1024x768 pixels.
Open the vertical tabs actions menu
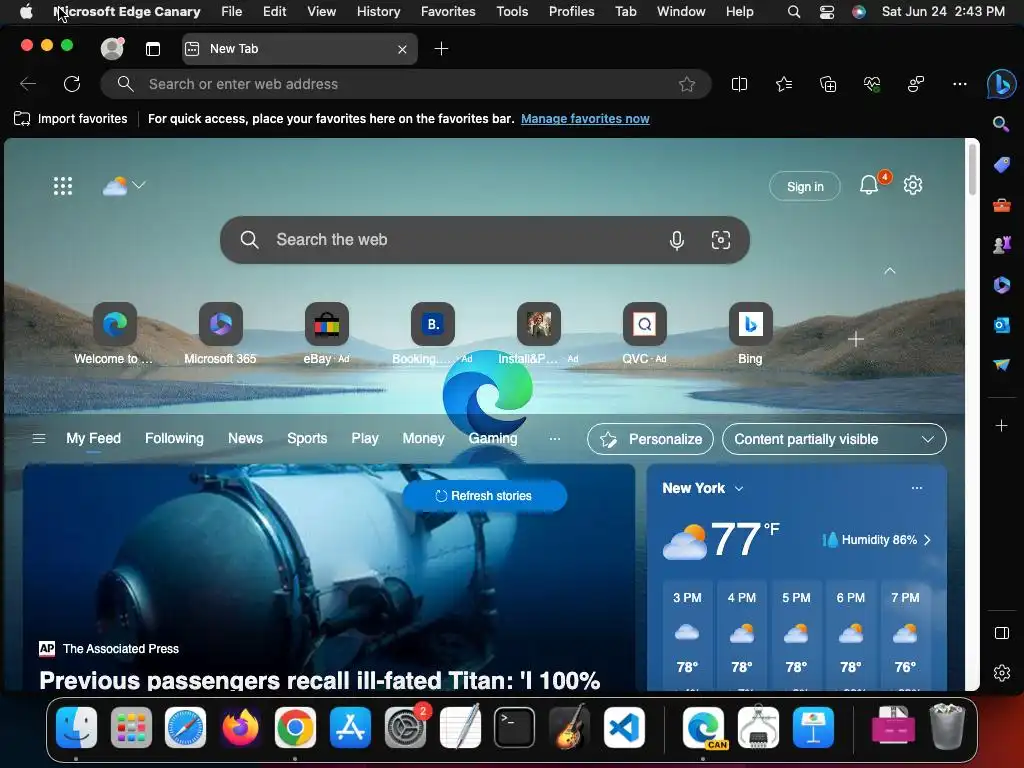click(153, 49)
